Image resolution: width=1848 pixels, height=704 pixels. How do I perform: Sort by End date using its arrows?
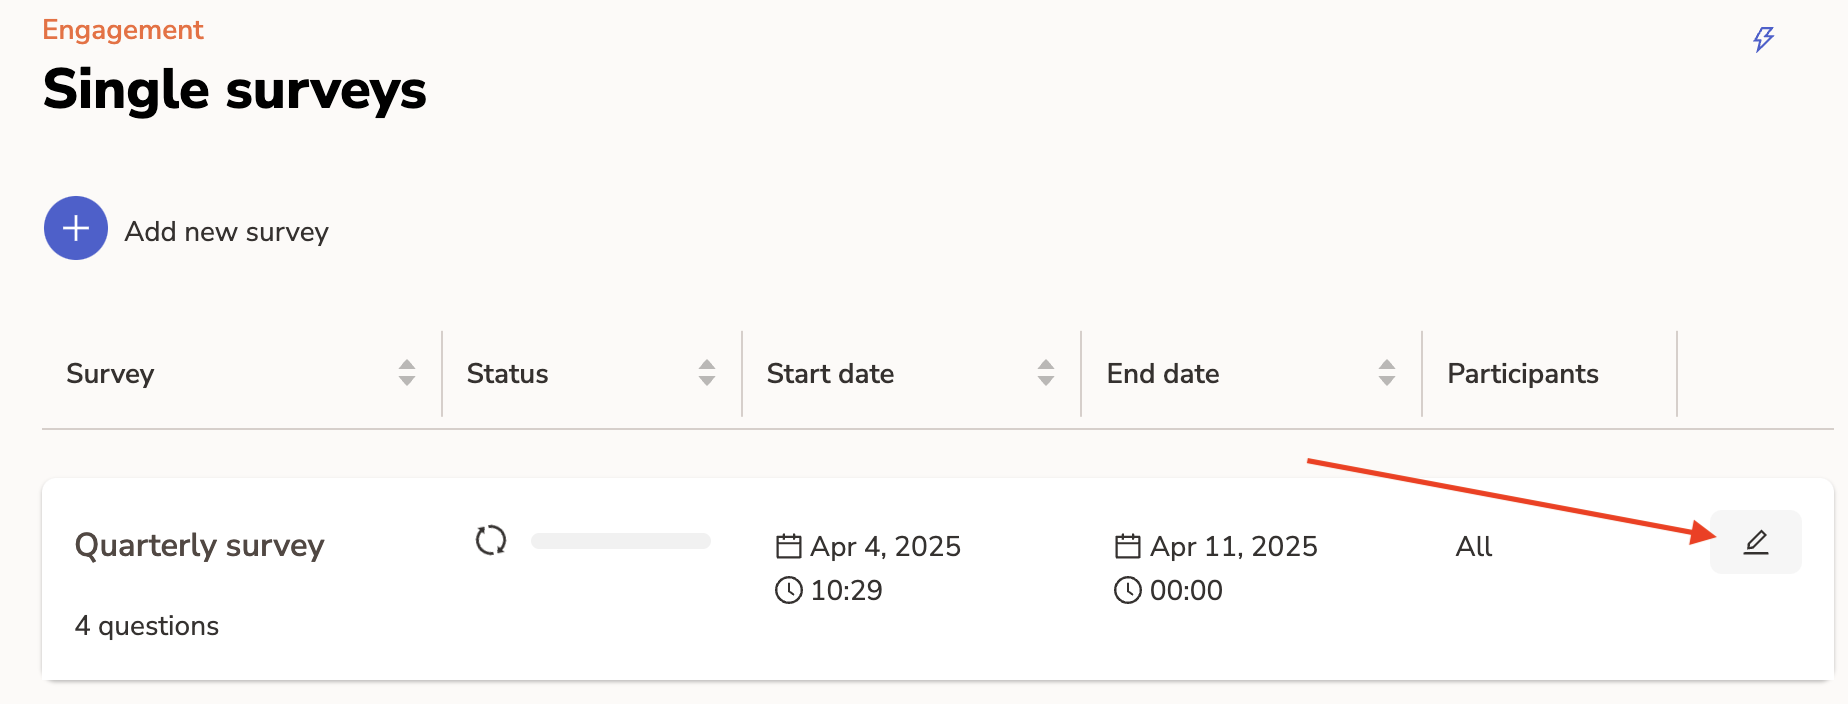1387,373
